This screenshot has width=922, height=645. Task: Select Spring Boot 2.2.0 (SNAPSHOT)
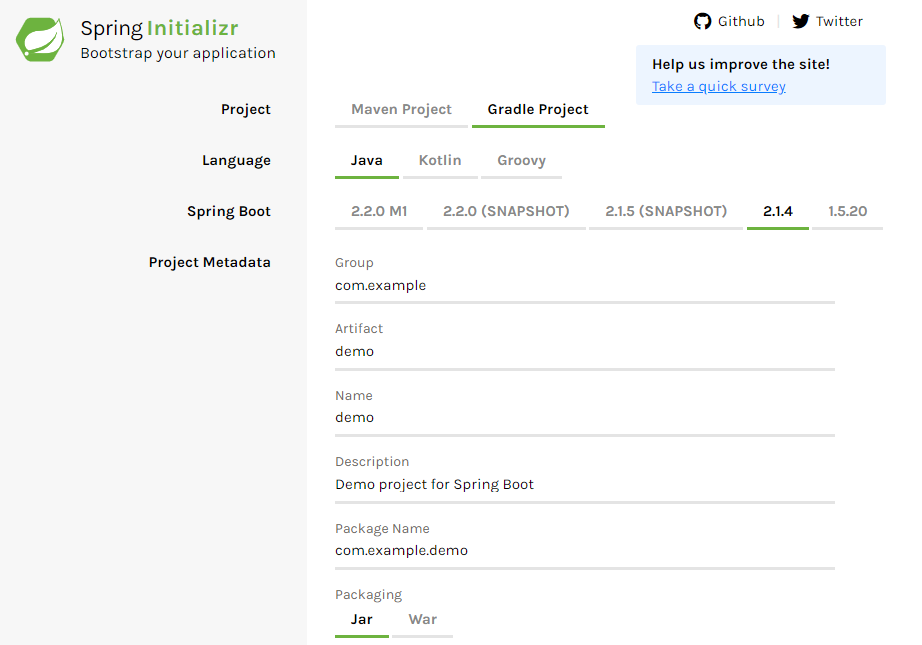[506, 212]
